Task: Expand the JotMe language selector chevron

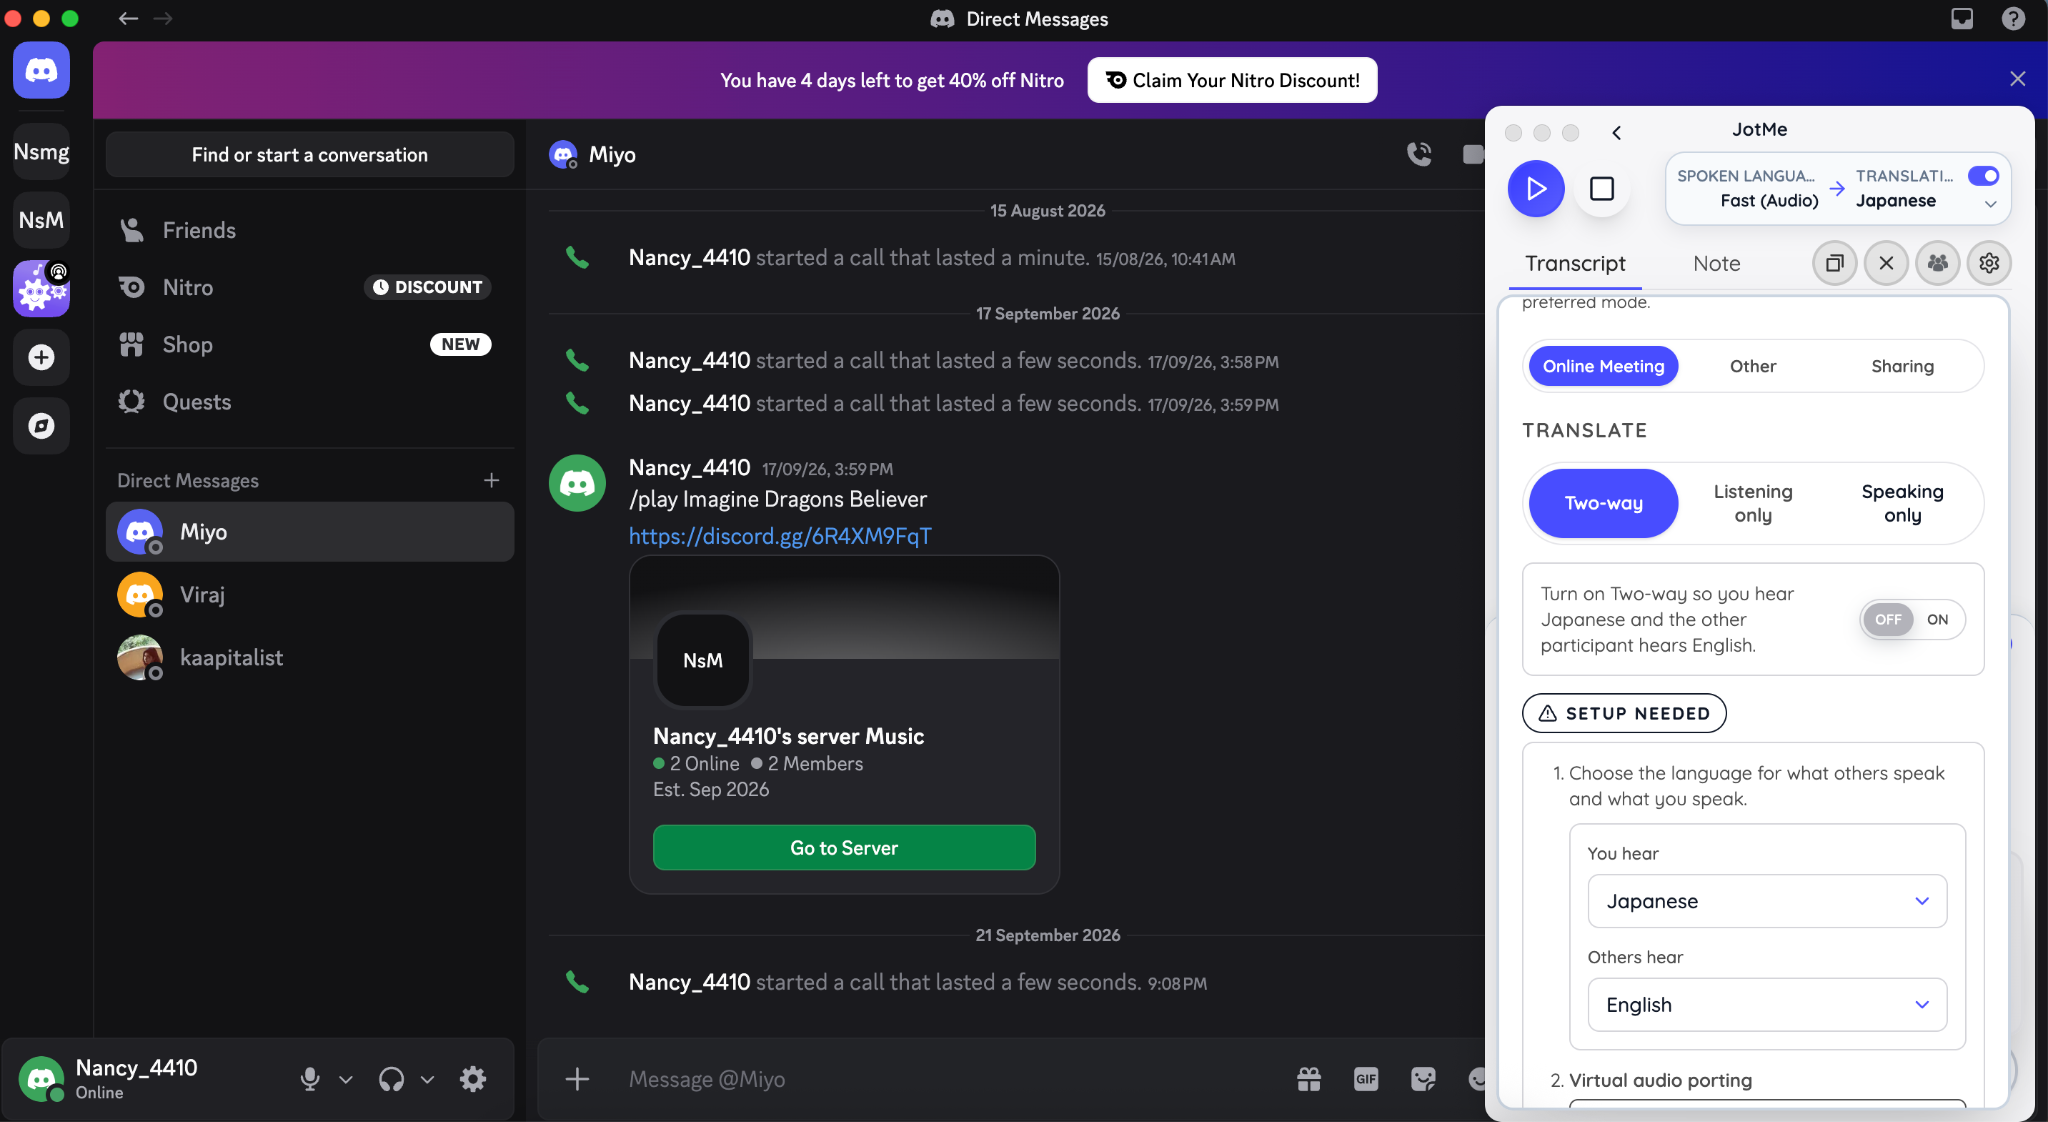Action: (1990, 204)
